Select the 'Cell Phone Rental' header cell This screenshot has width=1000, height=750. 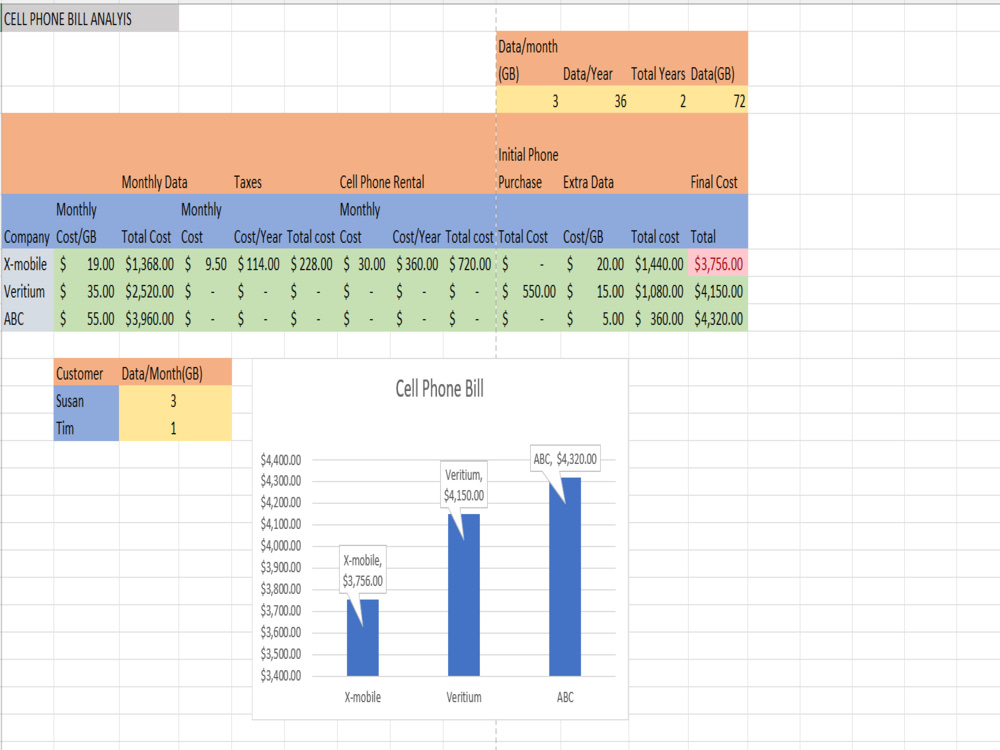381,182
